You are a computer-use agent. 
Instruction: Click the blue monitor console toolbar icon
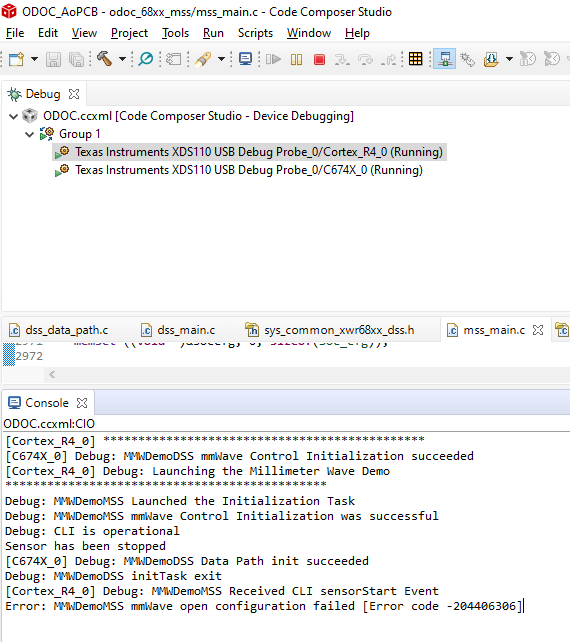(246, 59)
